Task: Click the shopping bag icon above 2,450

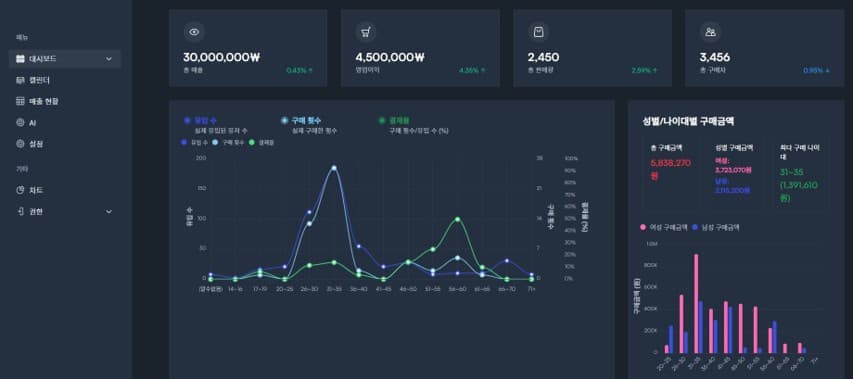Action: pyautogui.click(x=538, y=32)
